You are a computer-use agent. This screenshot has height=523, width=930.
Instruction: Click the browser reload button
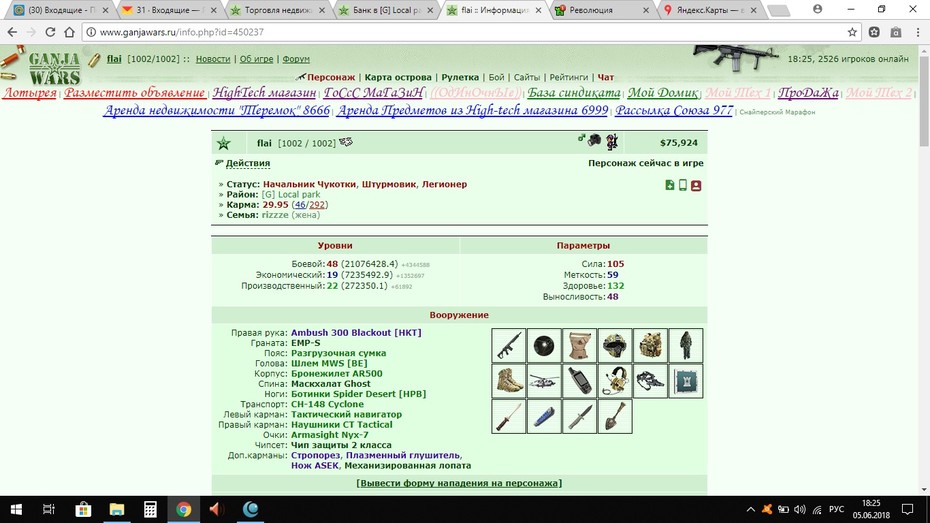pos(50,32)
